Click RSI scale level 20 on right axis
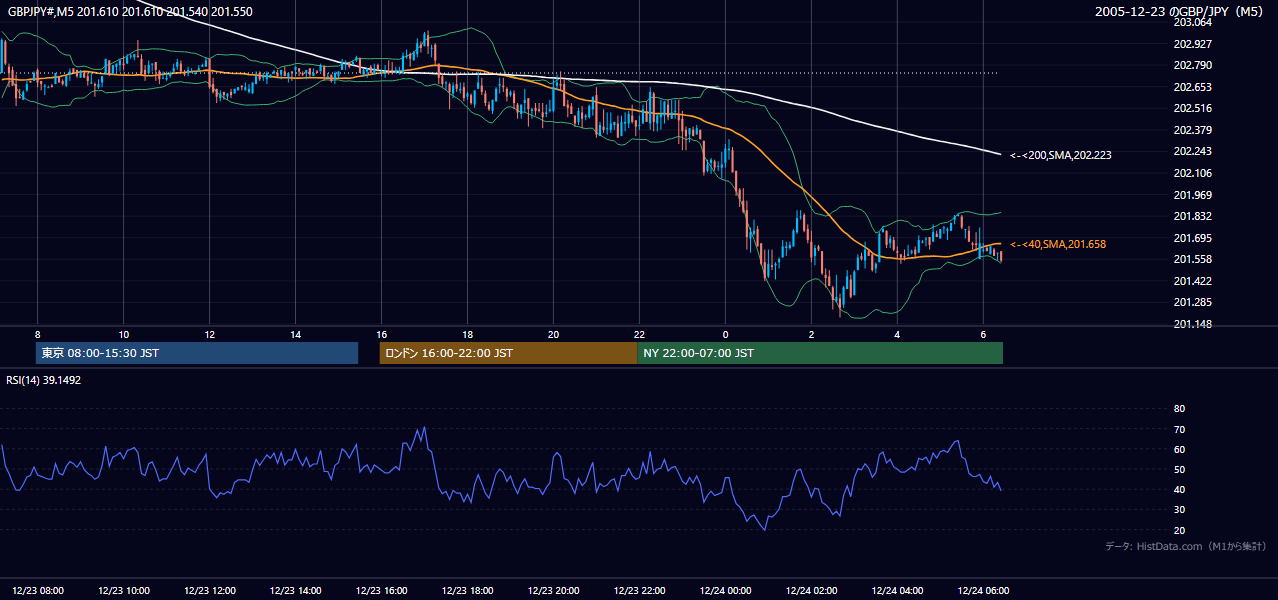 [x=1179, y=530]
